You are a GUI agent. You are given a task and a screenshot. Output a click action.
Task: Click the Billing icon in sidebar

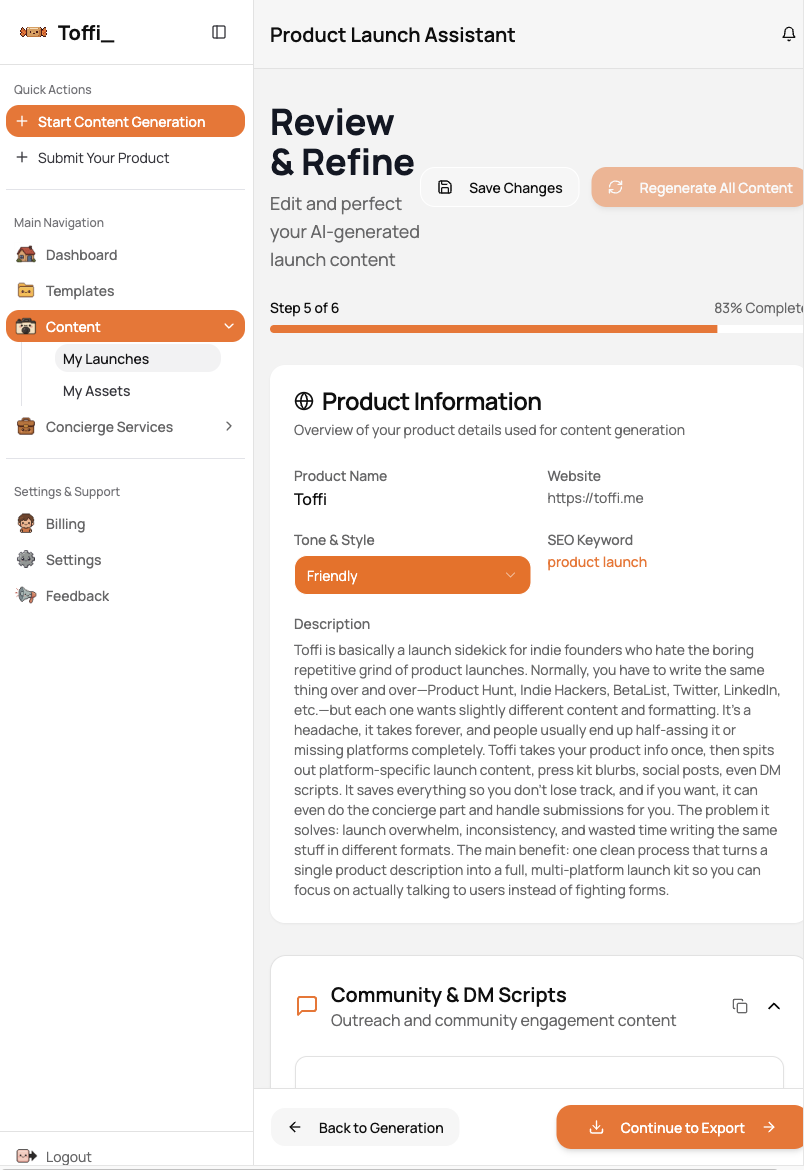[26, 524]
